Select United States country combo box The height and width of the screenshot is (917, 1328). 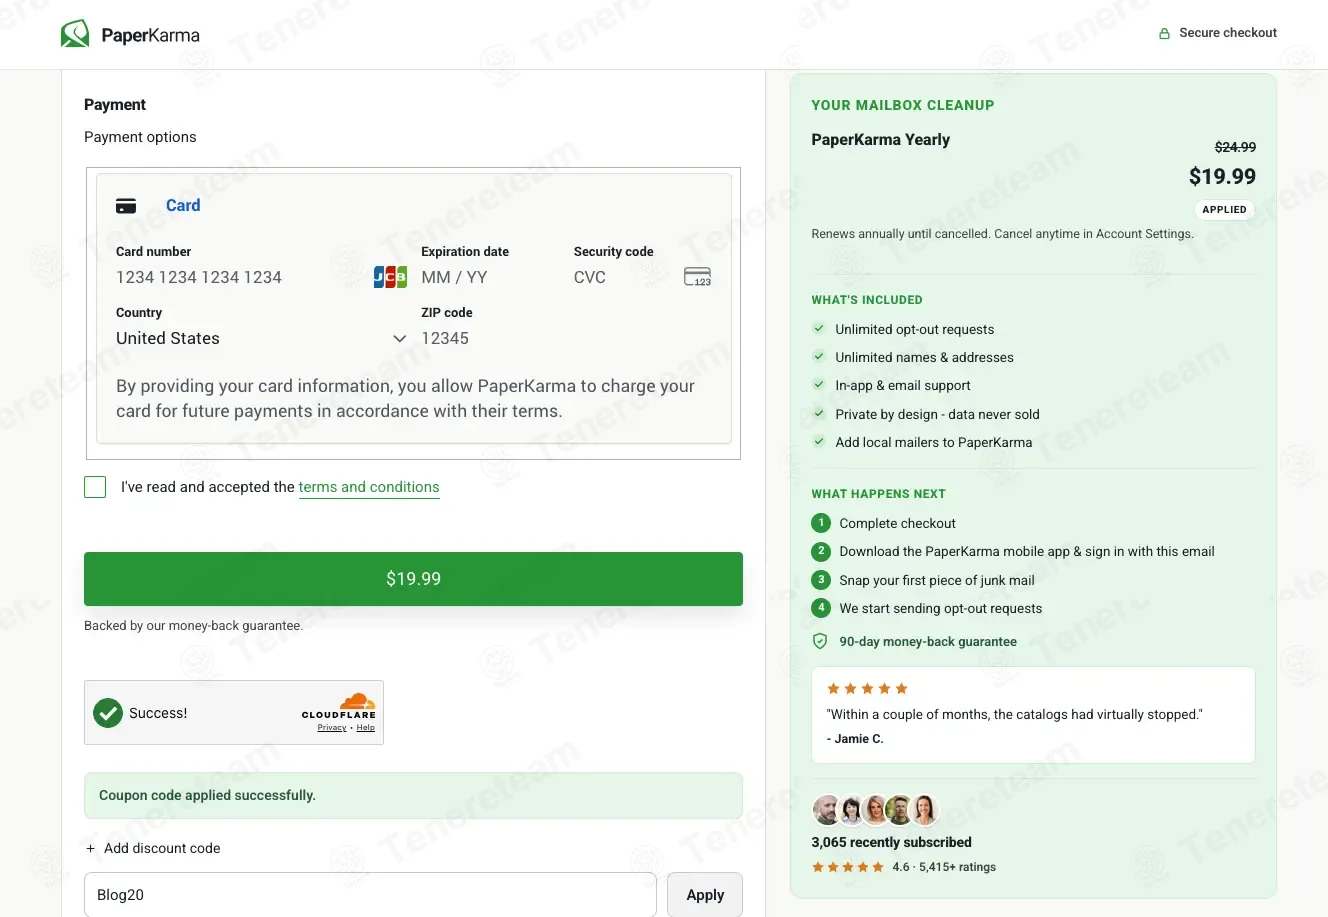coord(261,339)
